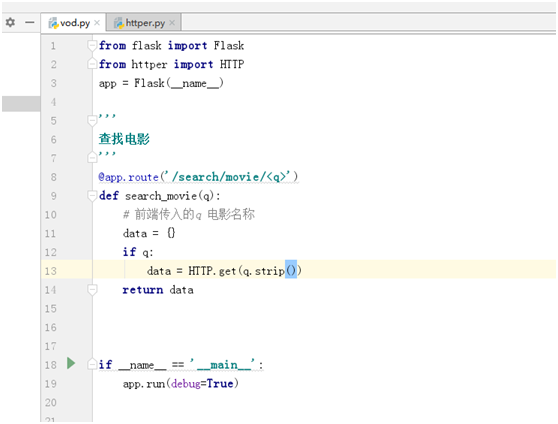Collapse the if __name__ block on line 18
This screenshot has height=424, width=558.
92,364
